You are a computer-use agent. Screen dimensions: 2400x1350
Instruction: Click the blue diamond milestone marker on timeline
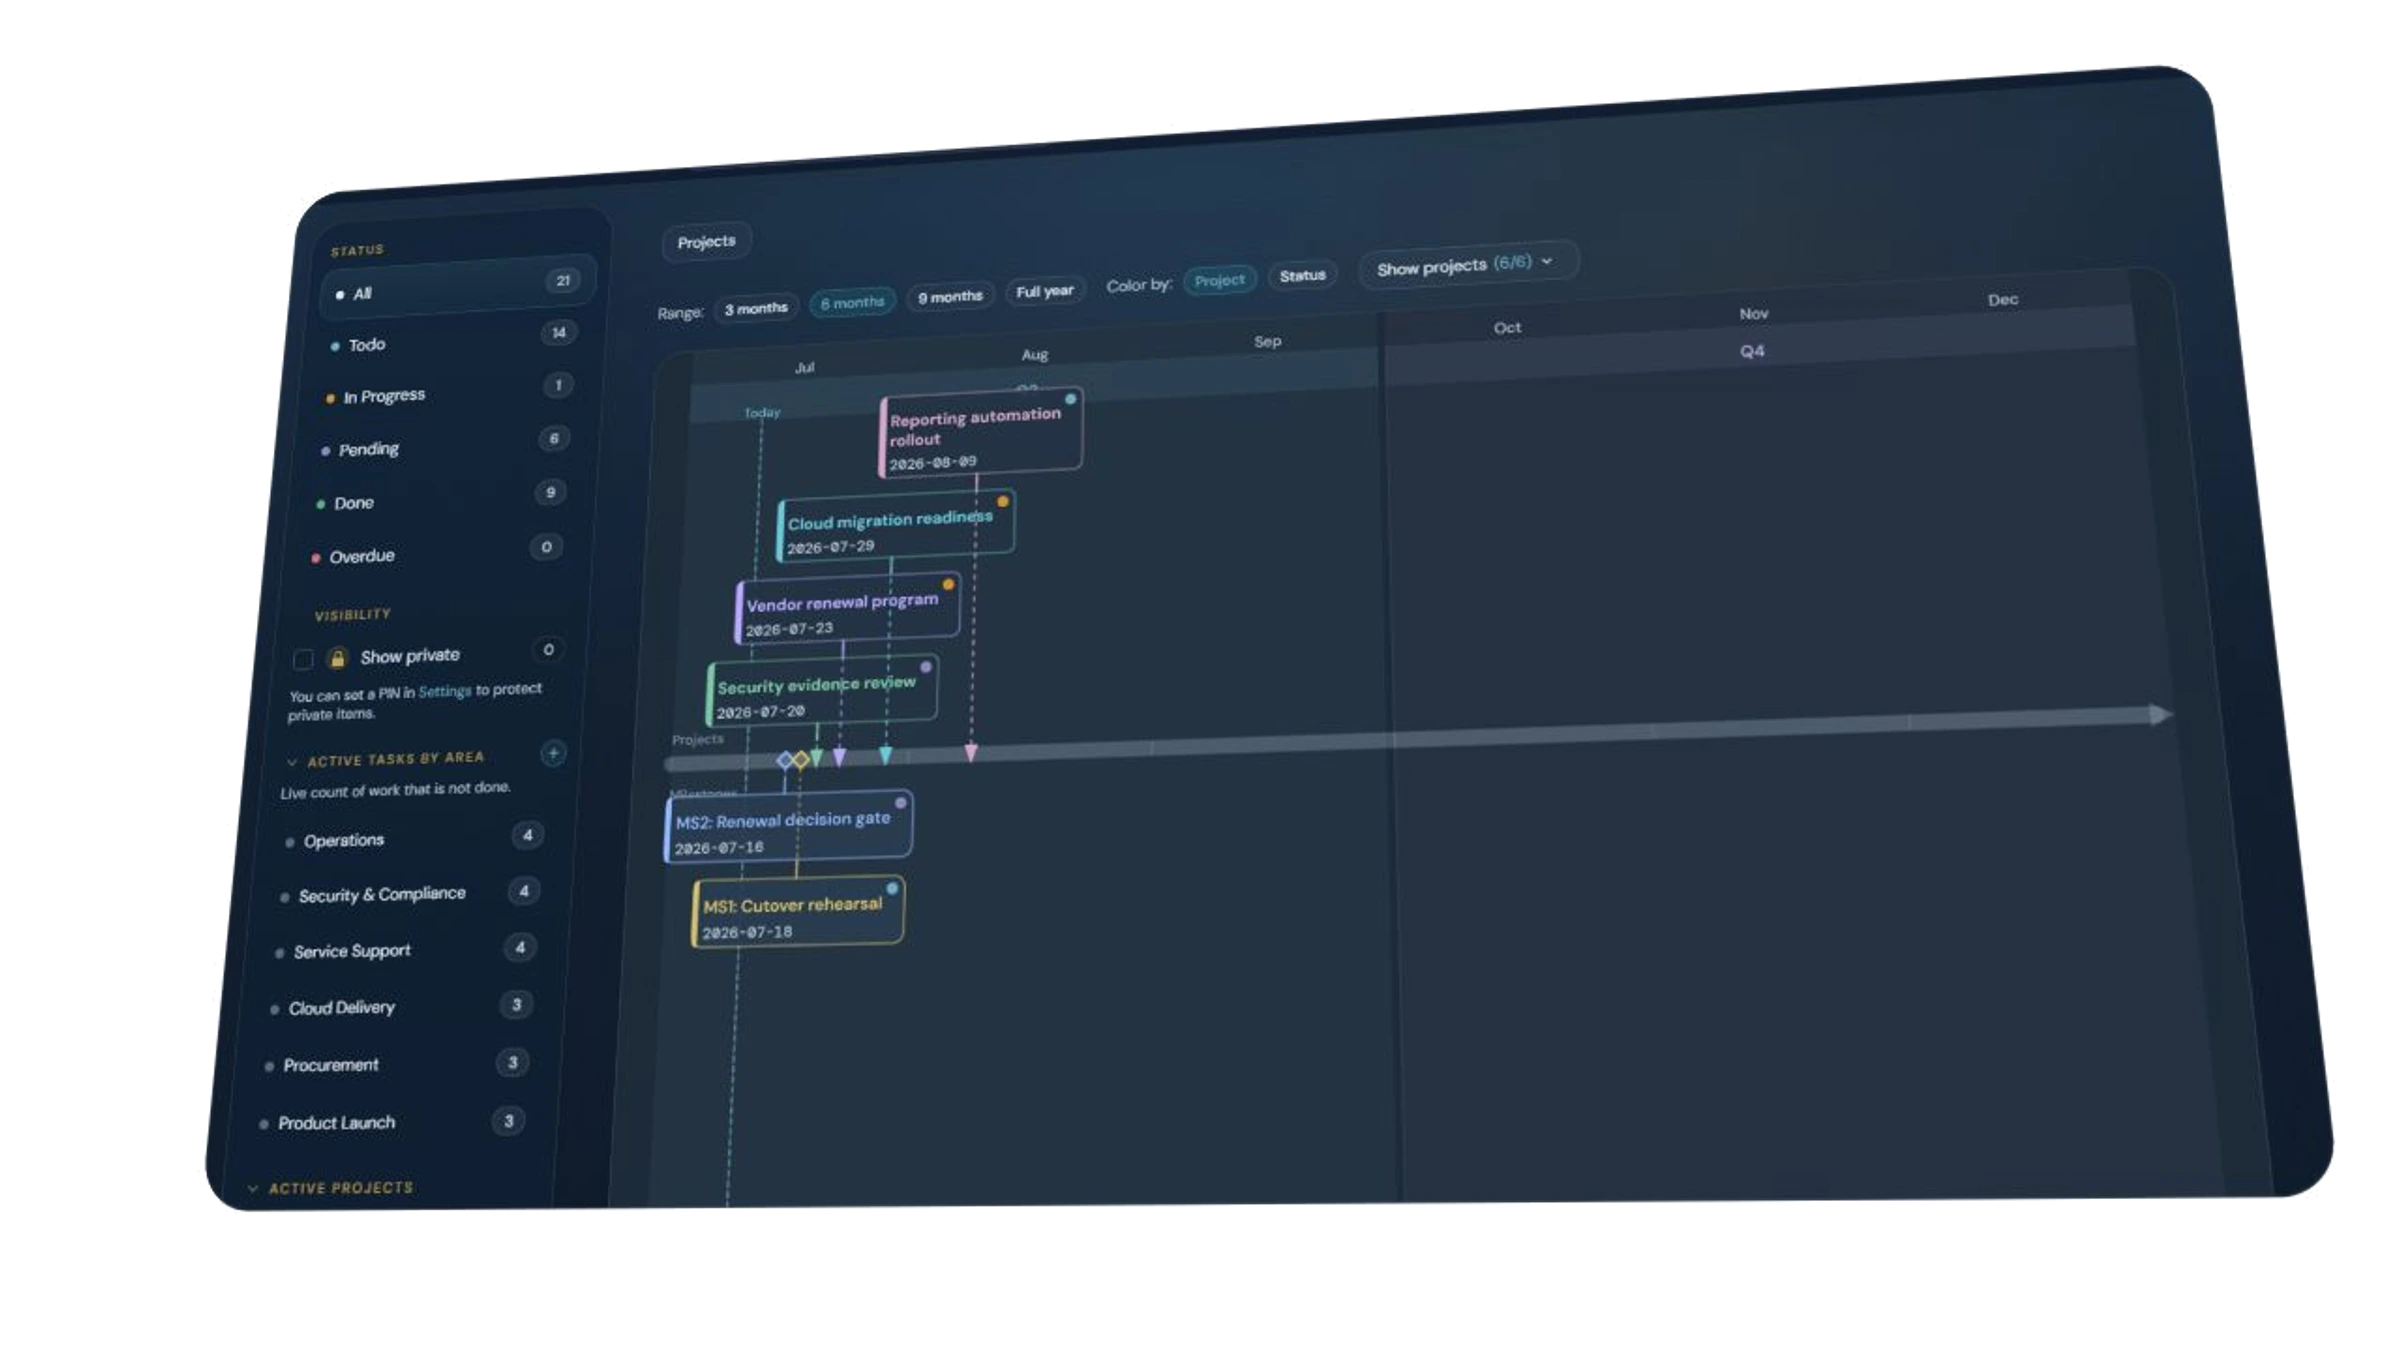[785, 760]
